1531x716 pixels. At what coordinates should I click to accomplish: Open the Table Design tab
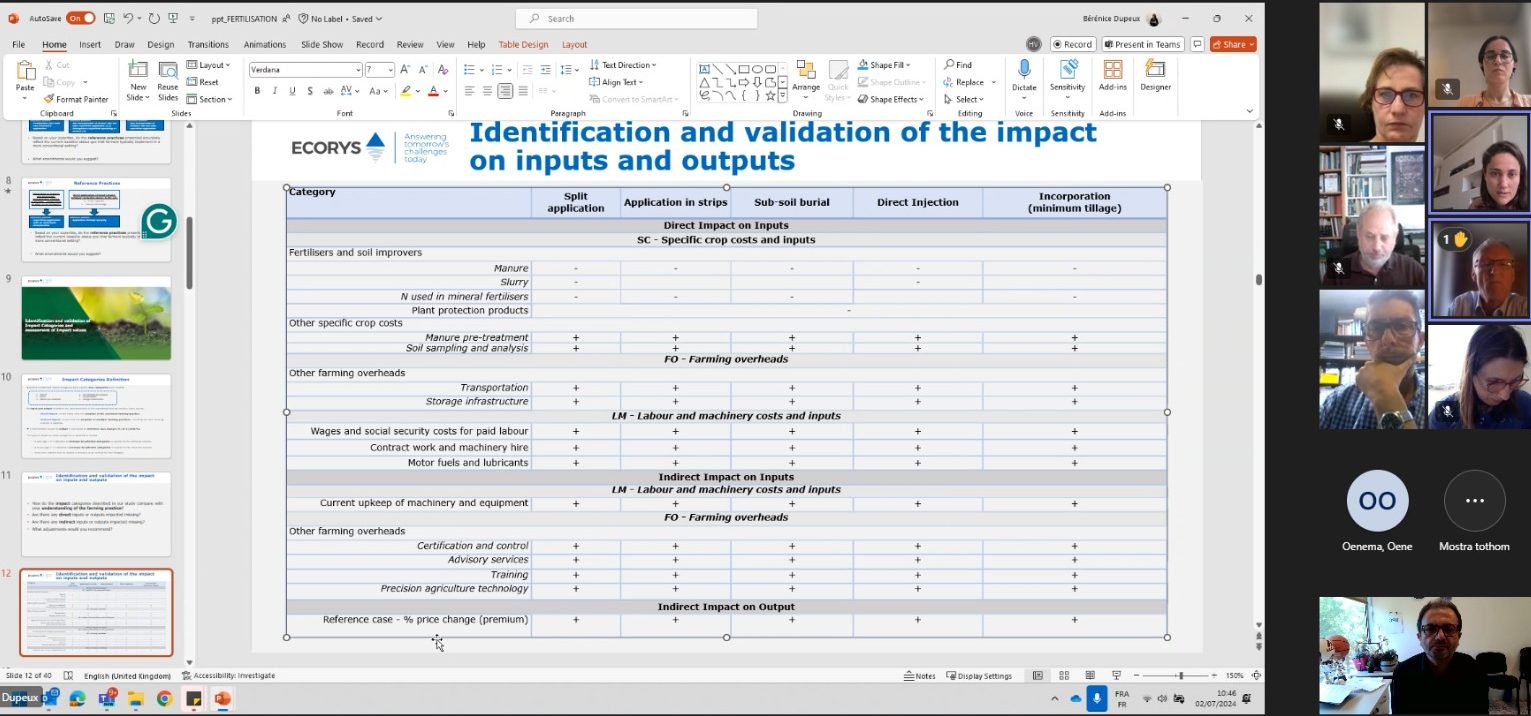[523, 45]
